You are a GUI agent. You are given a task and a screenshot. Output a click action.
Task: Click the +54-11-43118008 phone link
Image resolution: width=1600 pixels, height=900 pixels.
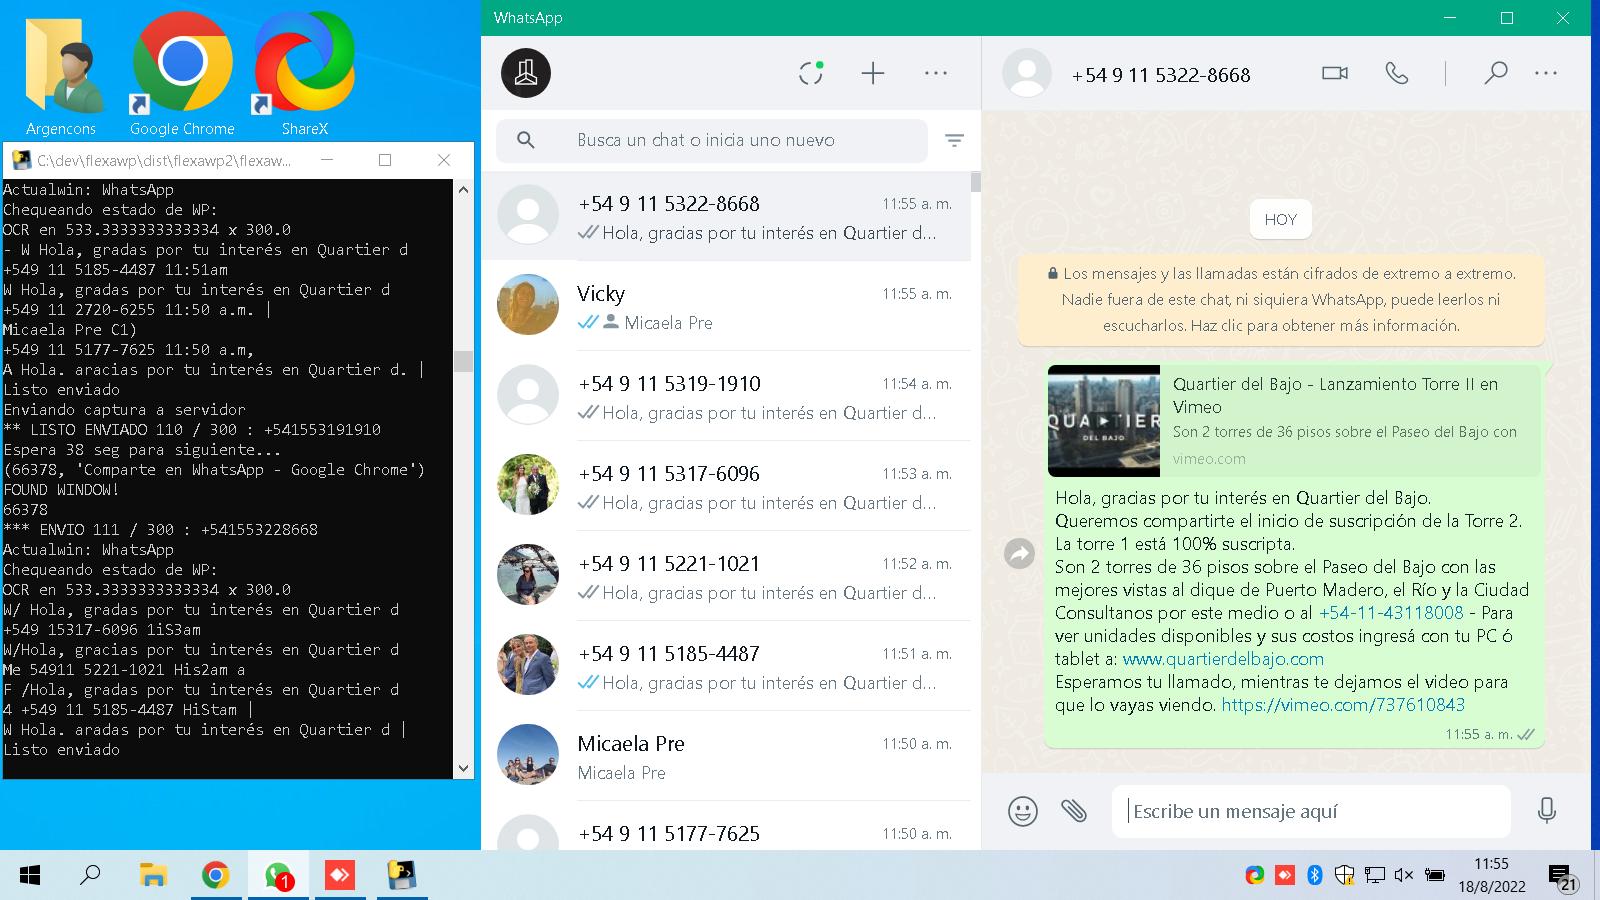point(1391,613)
